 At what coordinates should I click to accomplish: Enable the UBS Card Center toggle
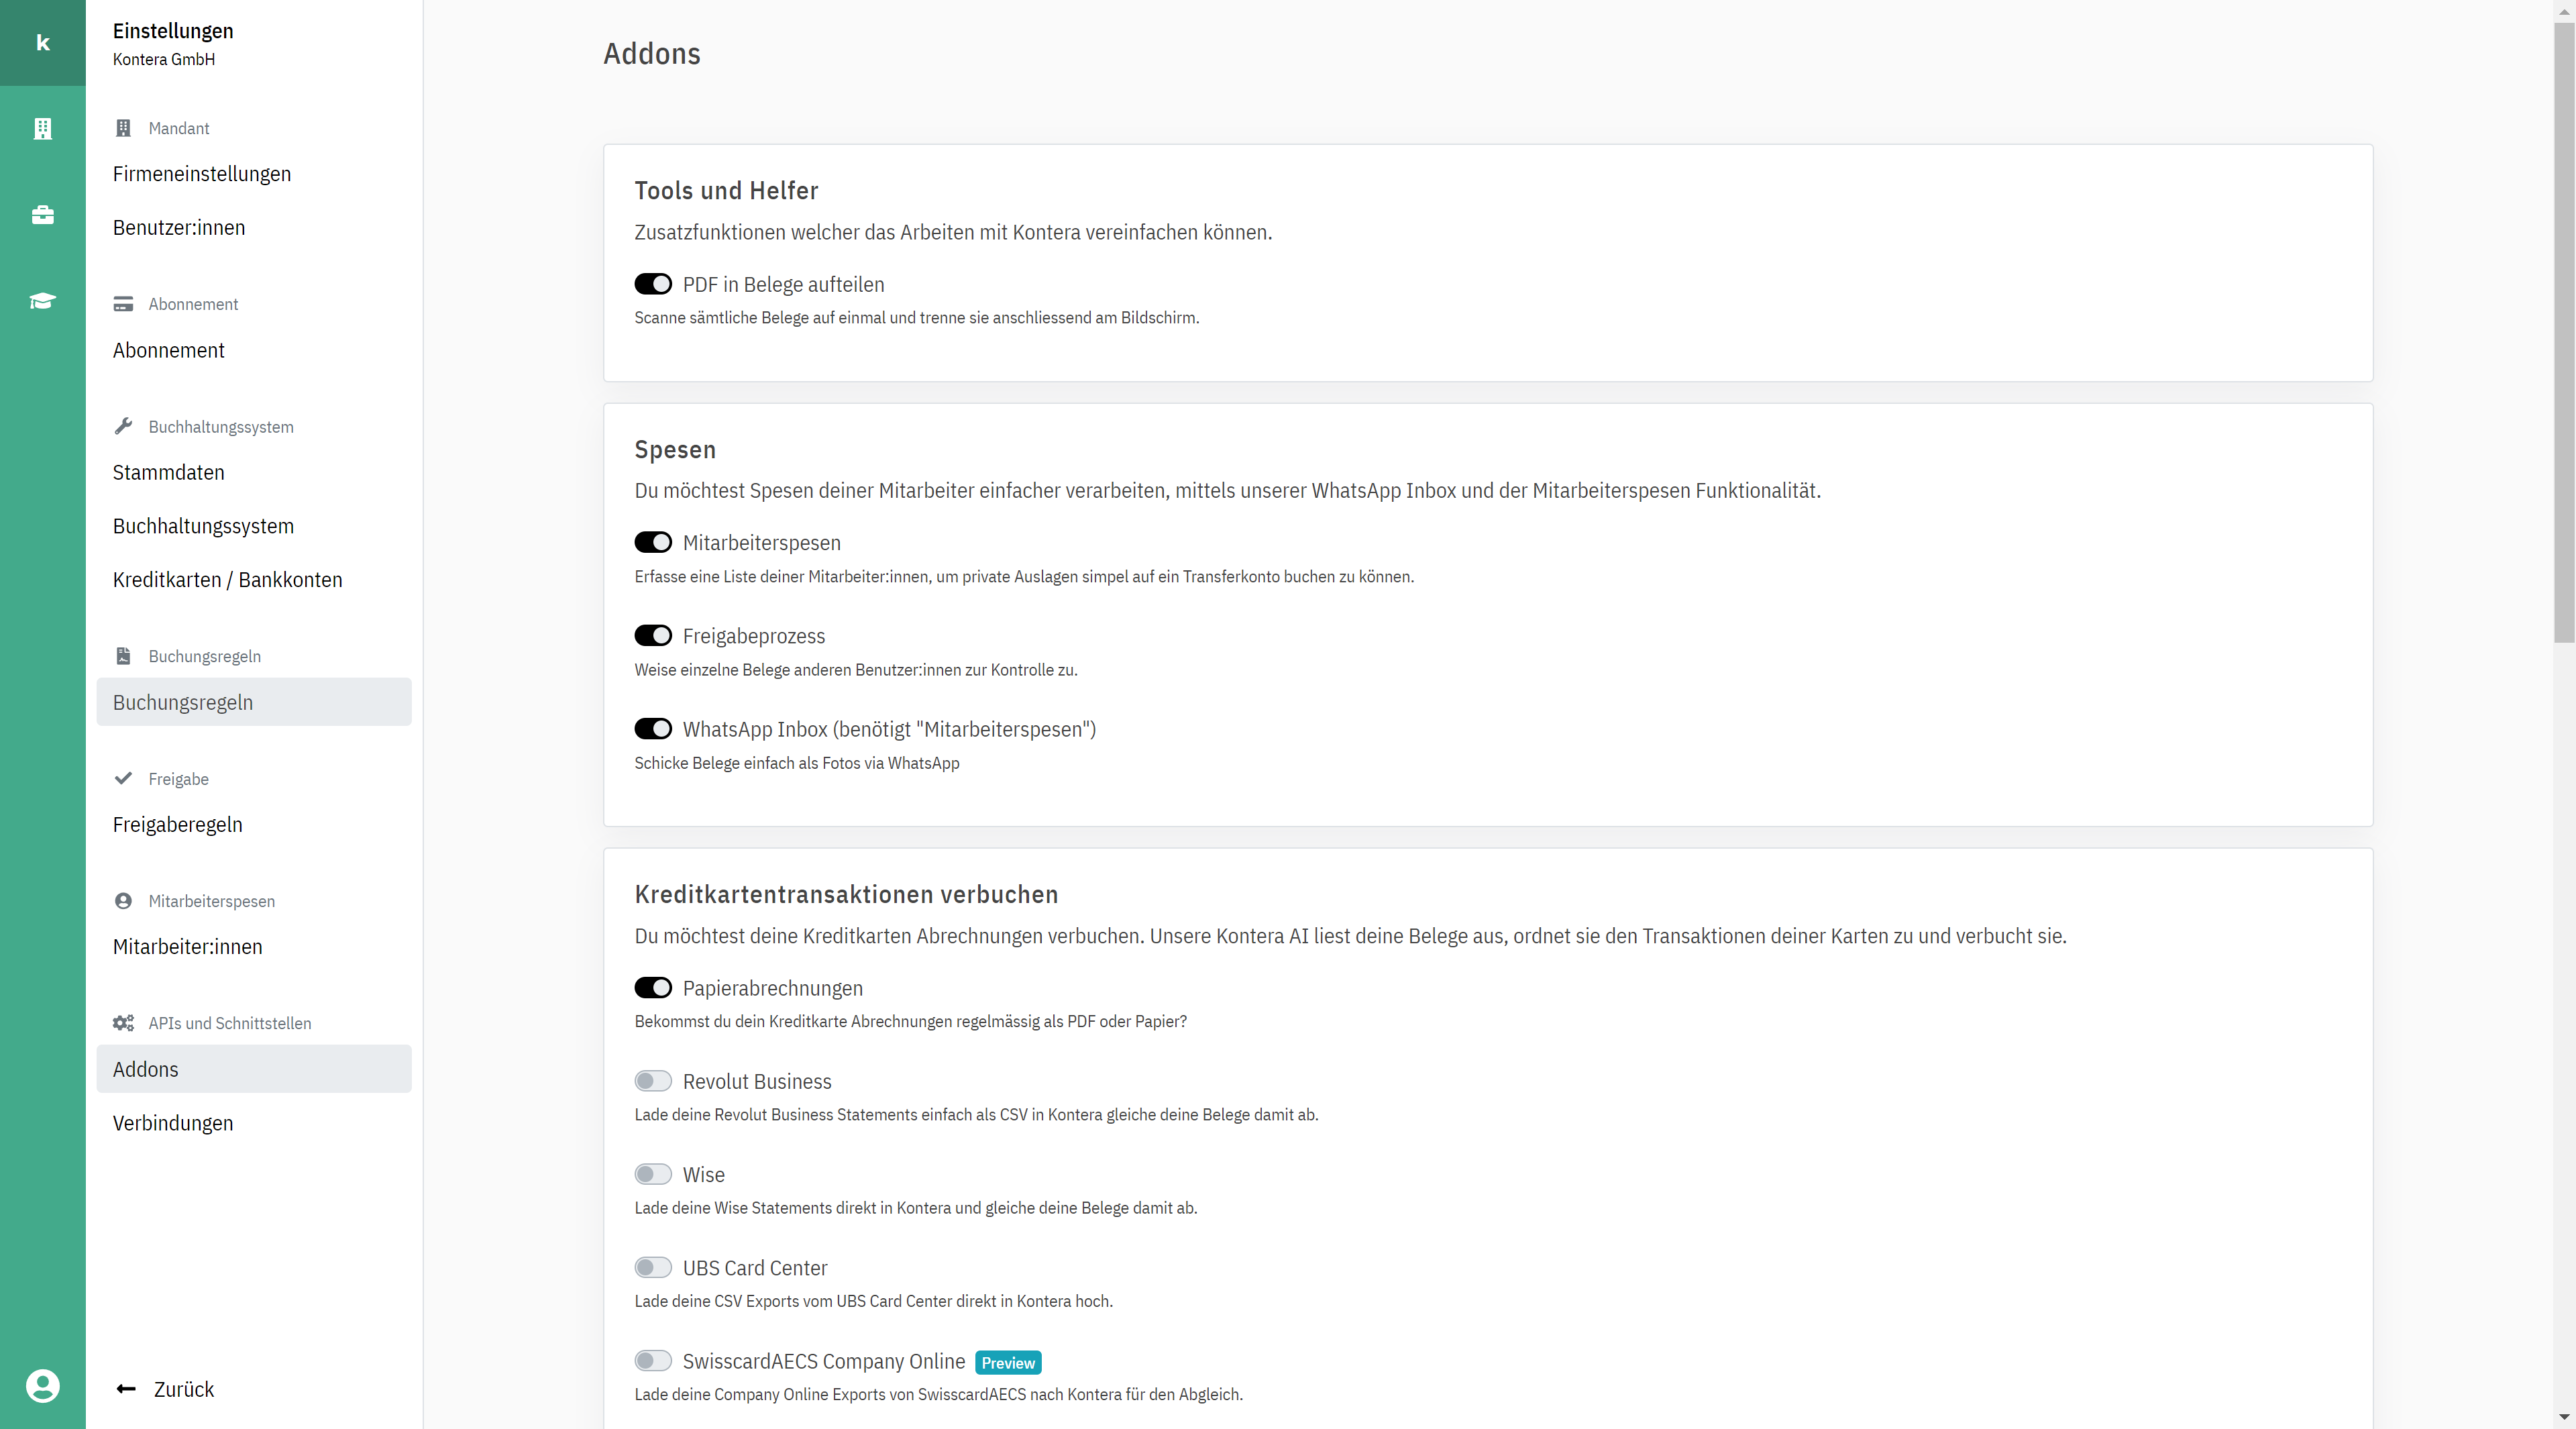click(x=653, y=1267)
